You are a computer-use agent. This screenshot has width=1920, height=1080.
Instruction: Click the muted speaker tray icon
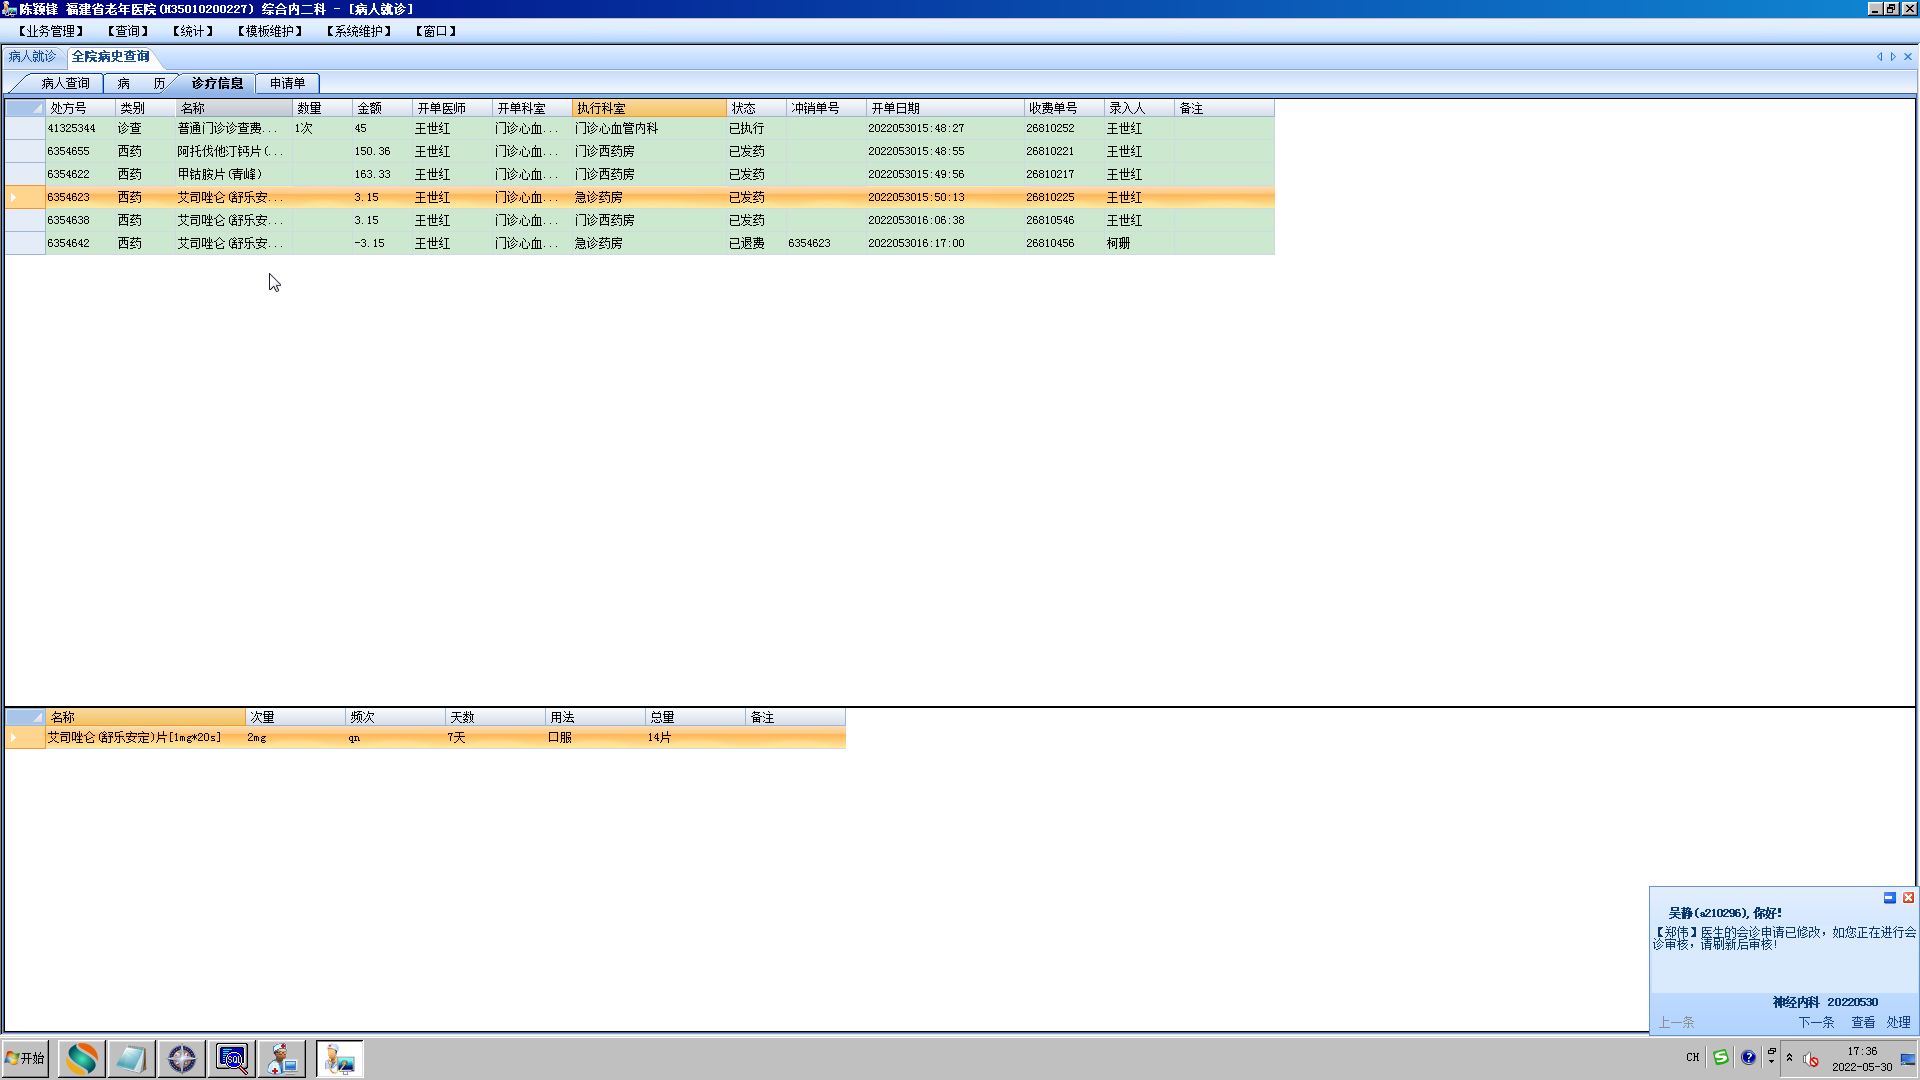tap(1811, 1059)
